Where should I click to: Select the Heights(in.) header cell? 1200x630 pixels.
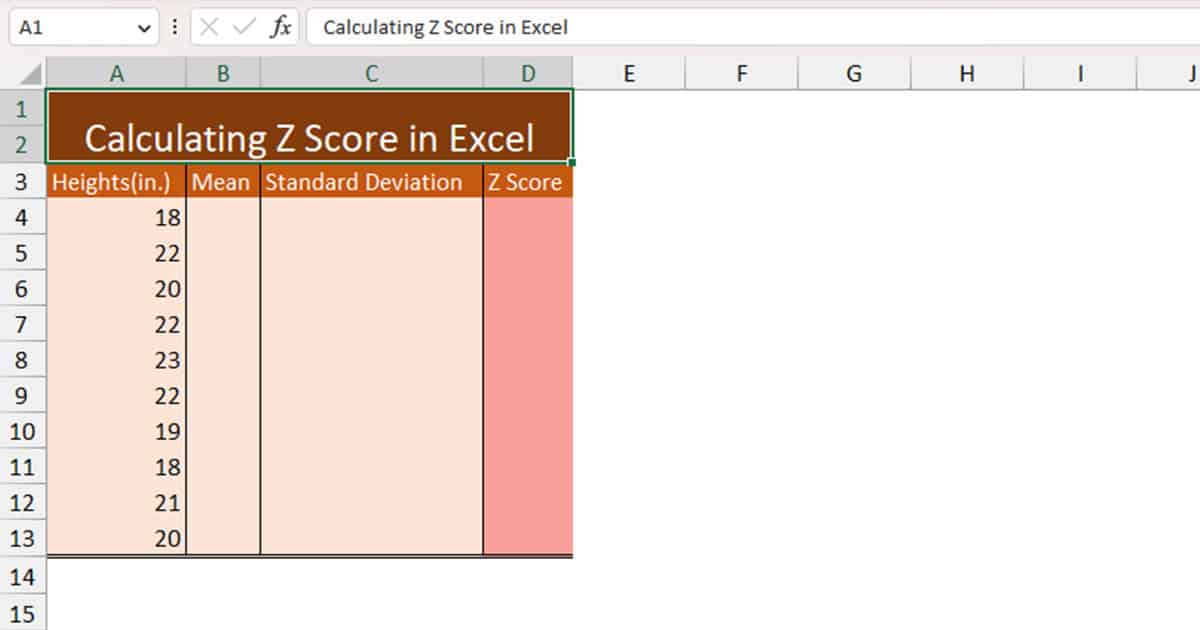pos(113,182)
